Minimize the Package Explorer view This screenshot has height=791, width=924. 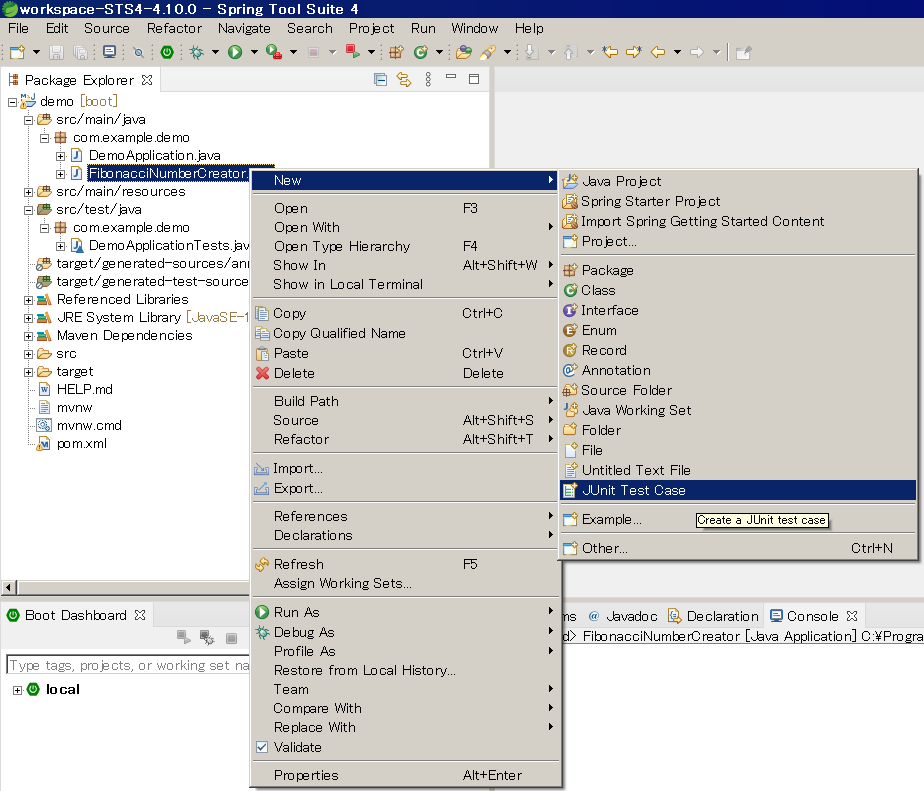[x=451, y=79]
